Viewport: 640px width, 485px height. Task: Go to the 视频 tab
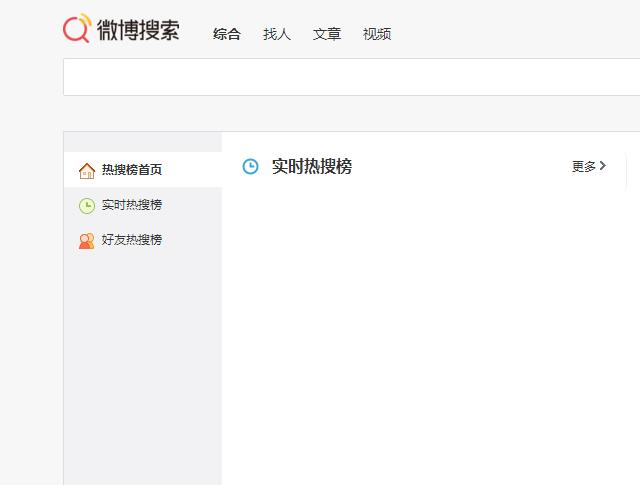coord(377,34)
